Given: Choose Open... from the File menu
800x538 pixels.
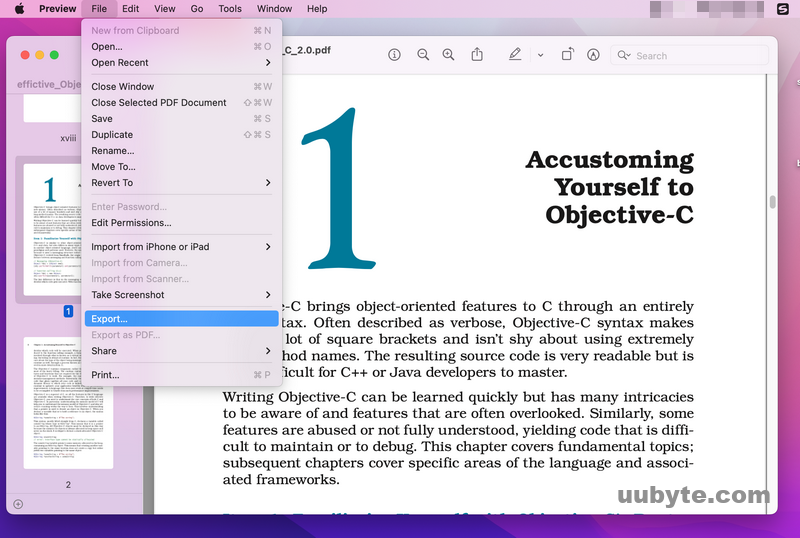Looking at the screenshot, I should (x=181, y=46).
